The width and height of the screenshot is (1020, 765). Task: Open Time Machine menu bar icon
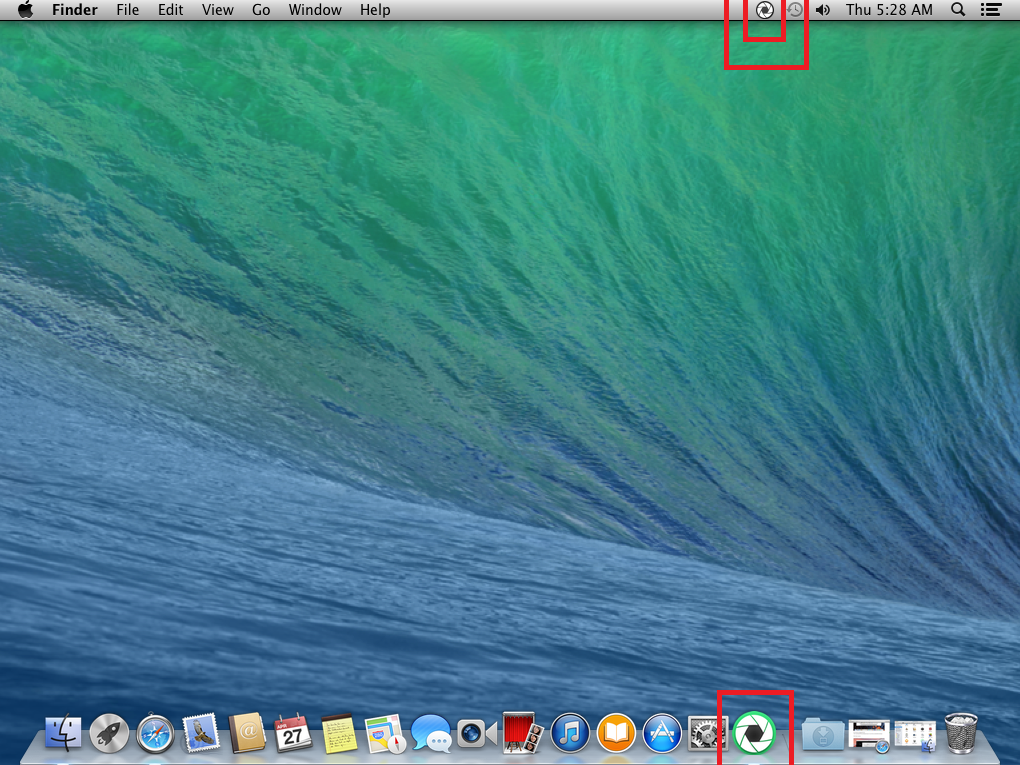coord(794,10)
